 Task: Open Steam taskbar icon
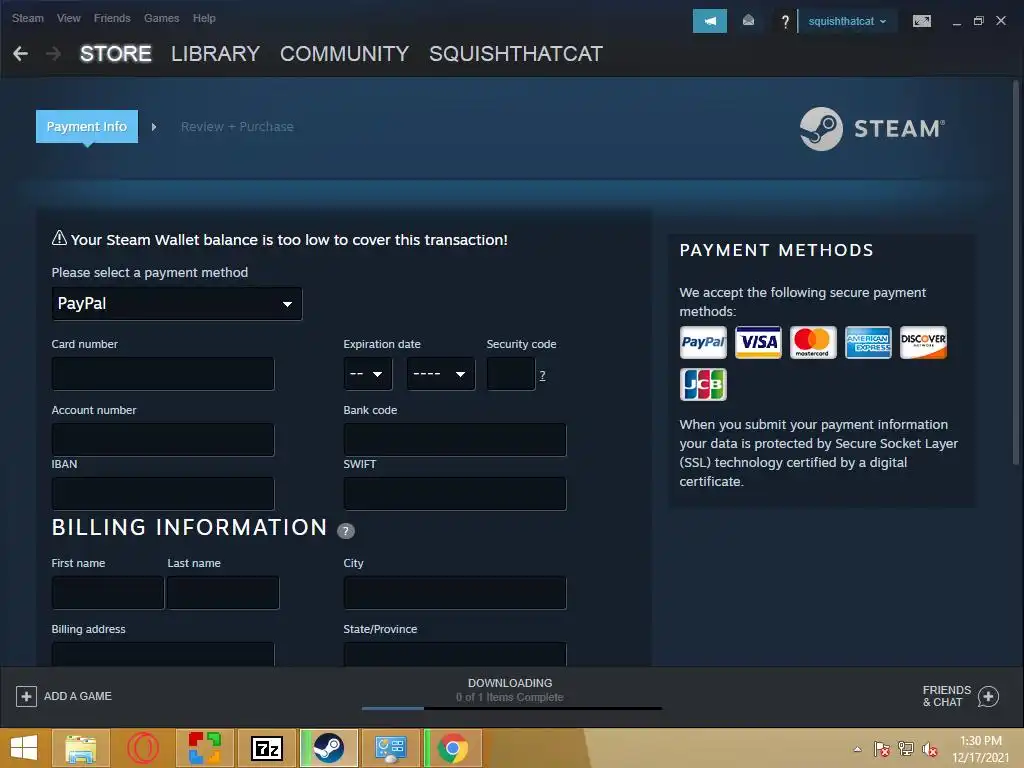click(x=328, y=748)
